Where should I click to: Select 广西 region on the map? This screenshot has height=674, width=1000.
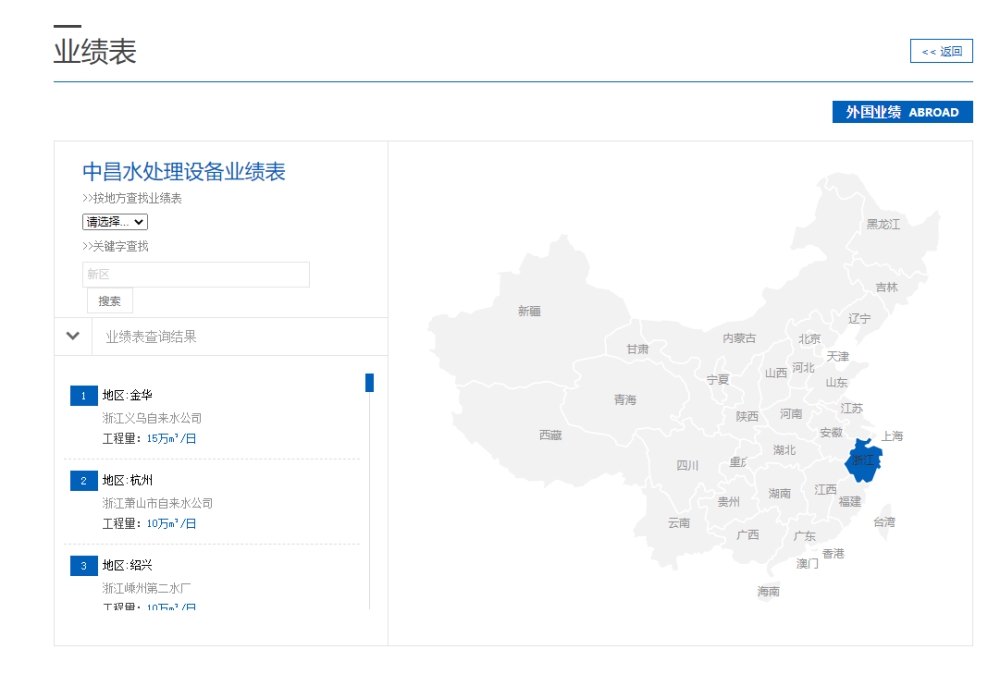747,534
